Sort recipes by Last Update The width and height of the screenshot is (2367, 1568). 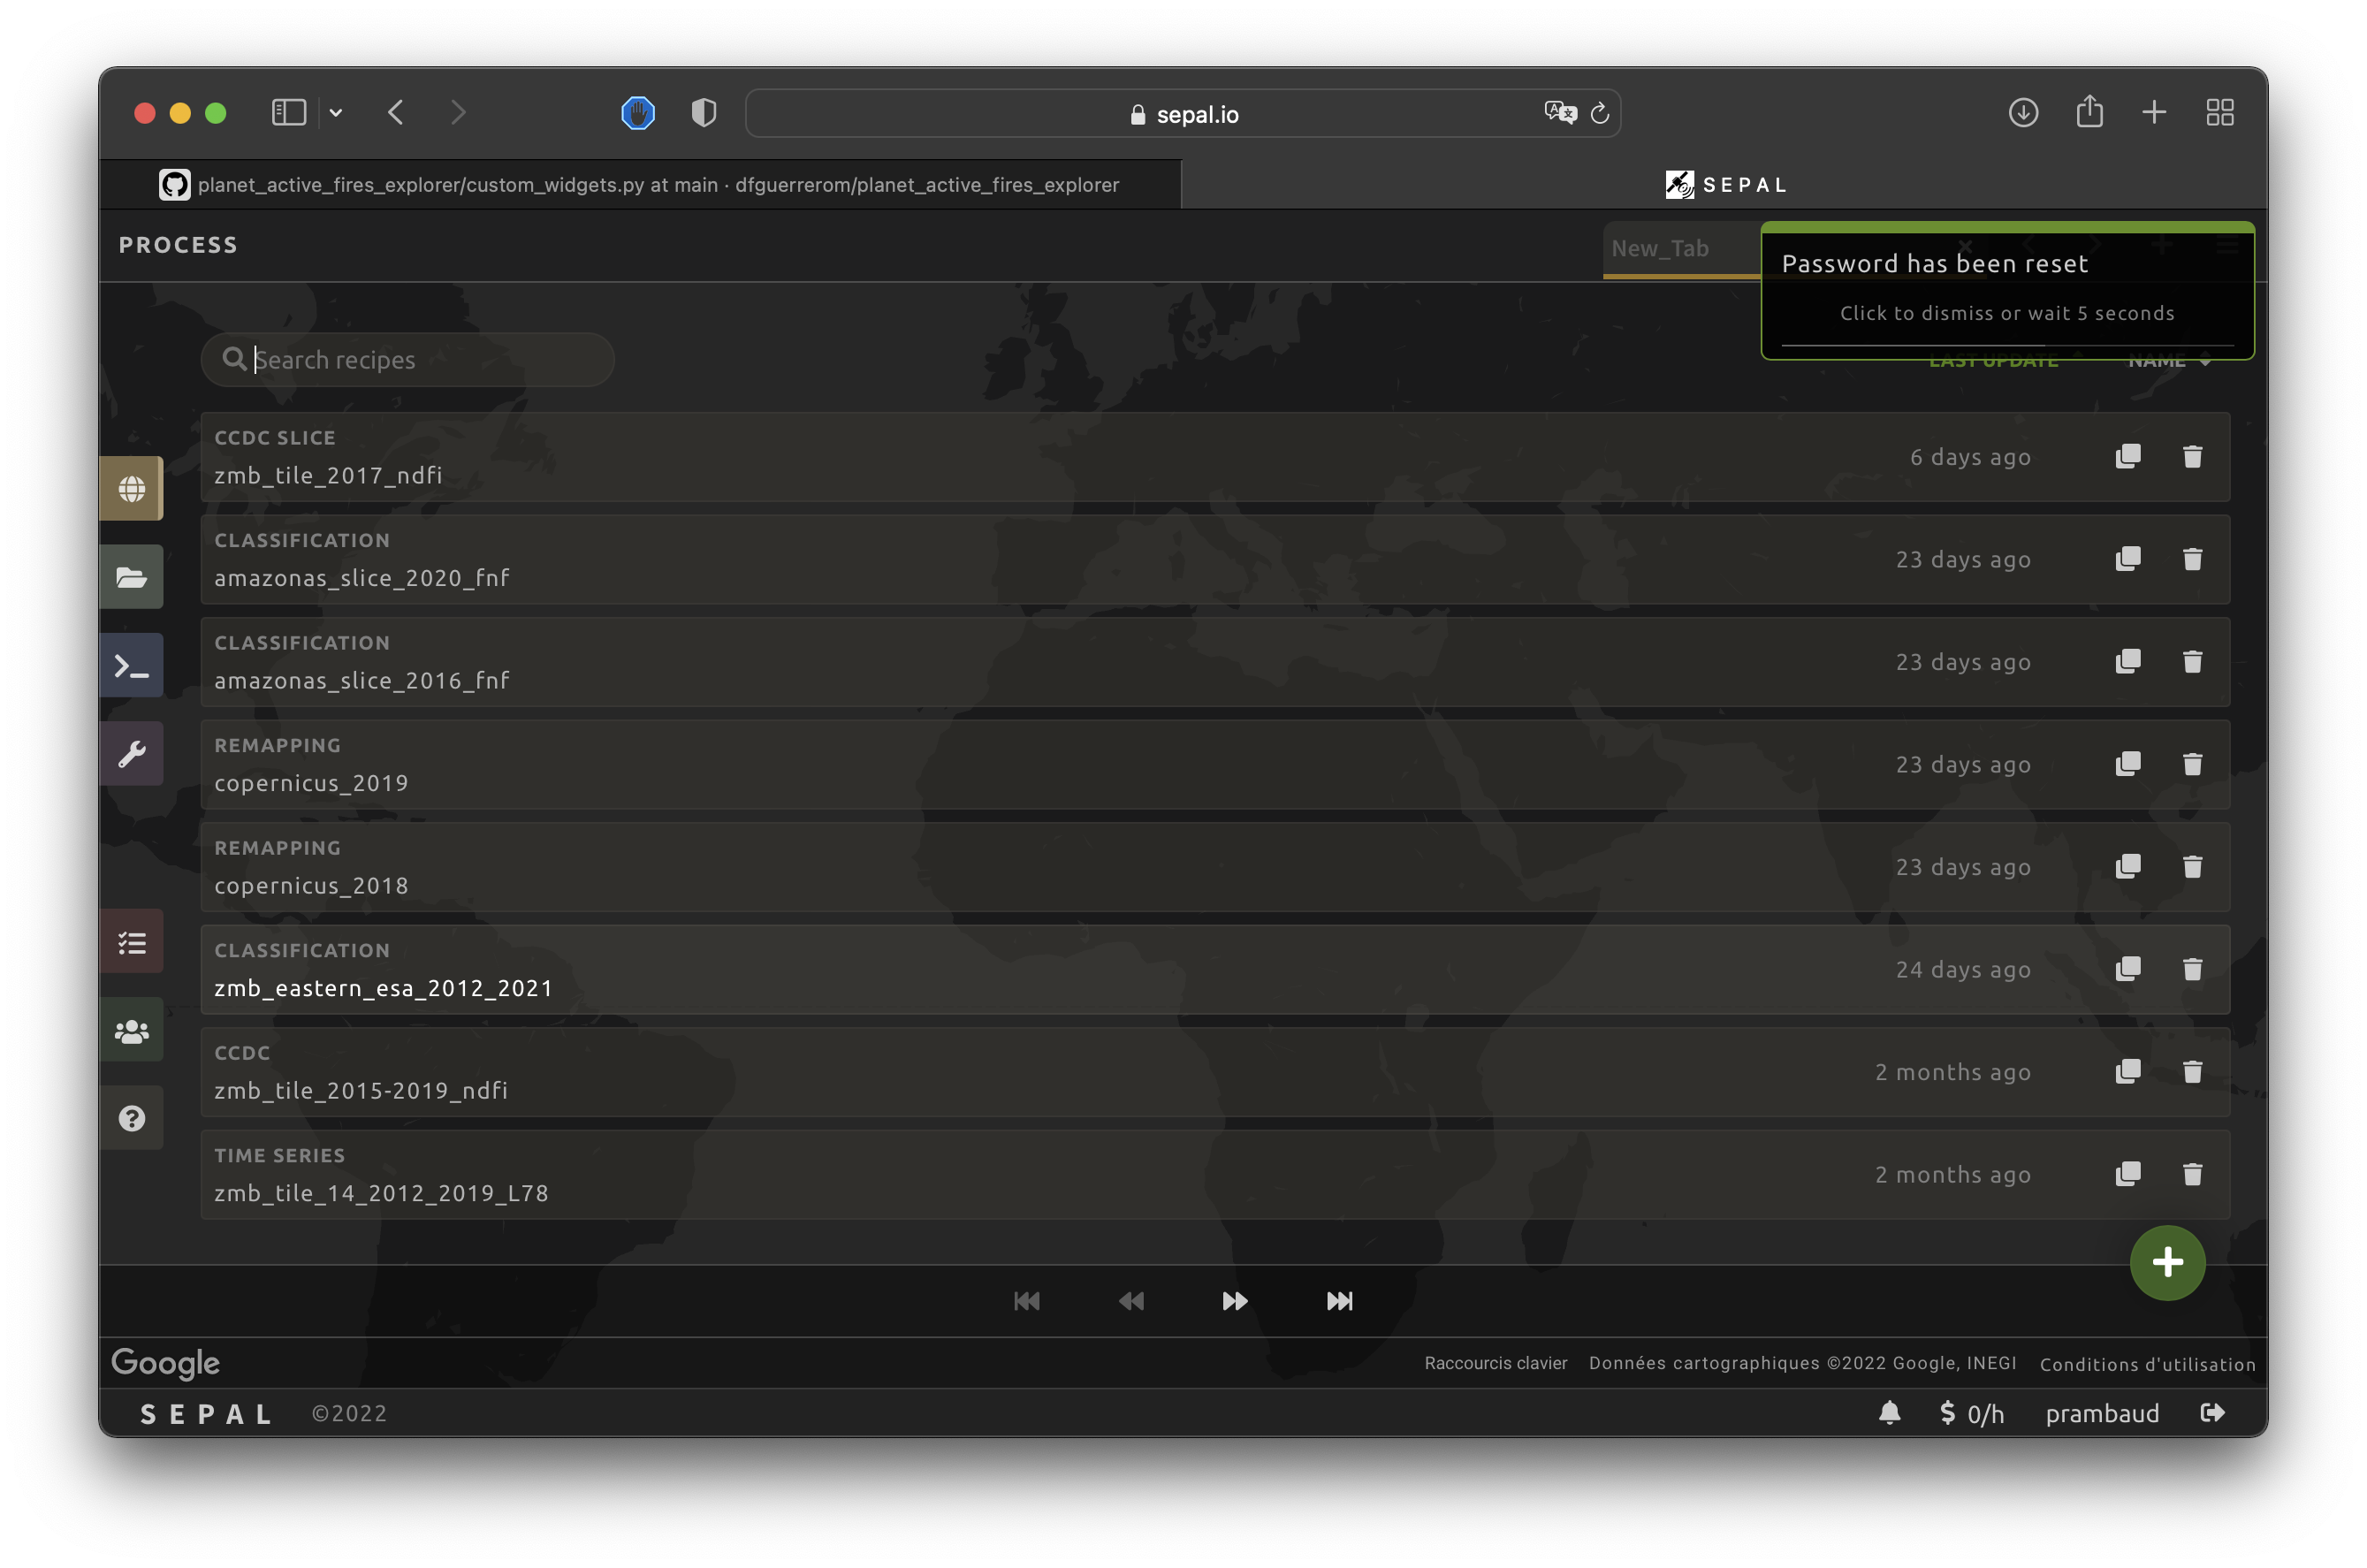[x=1992, y=362]
